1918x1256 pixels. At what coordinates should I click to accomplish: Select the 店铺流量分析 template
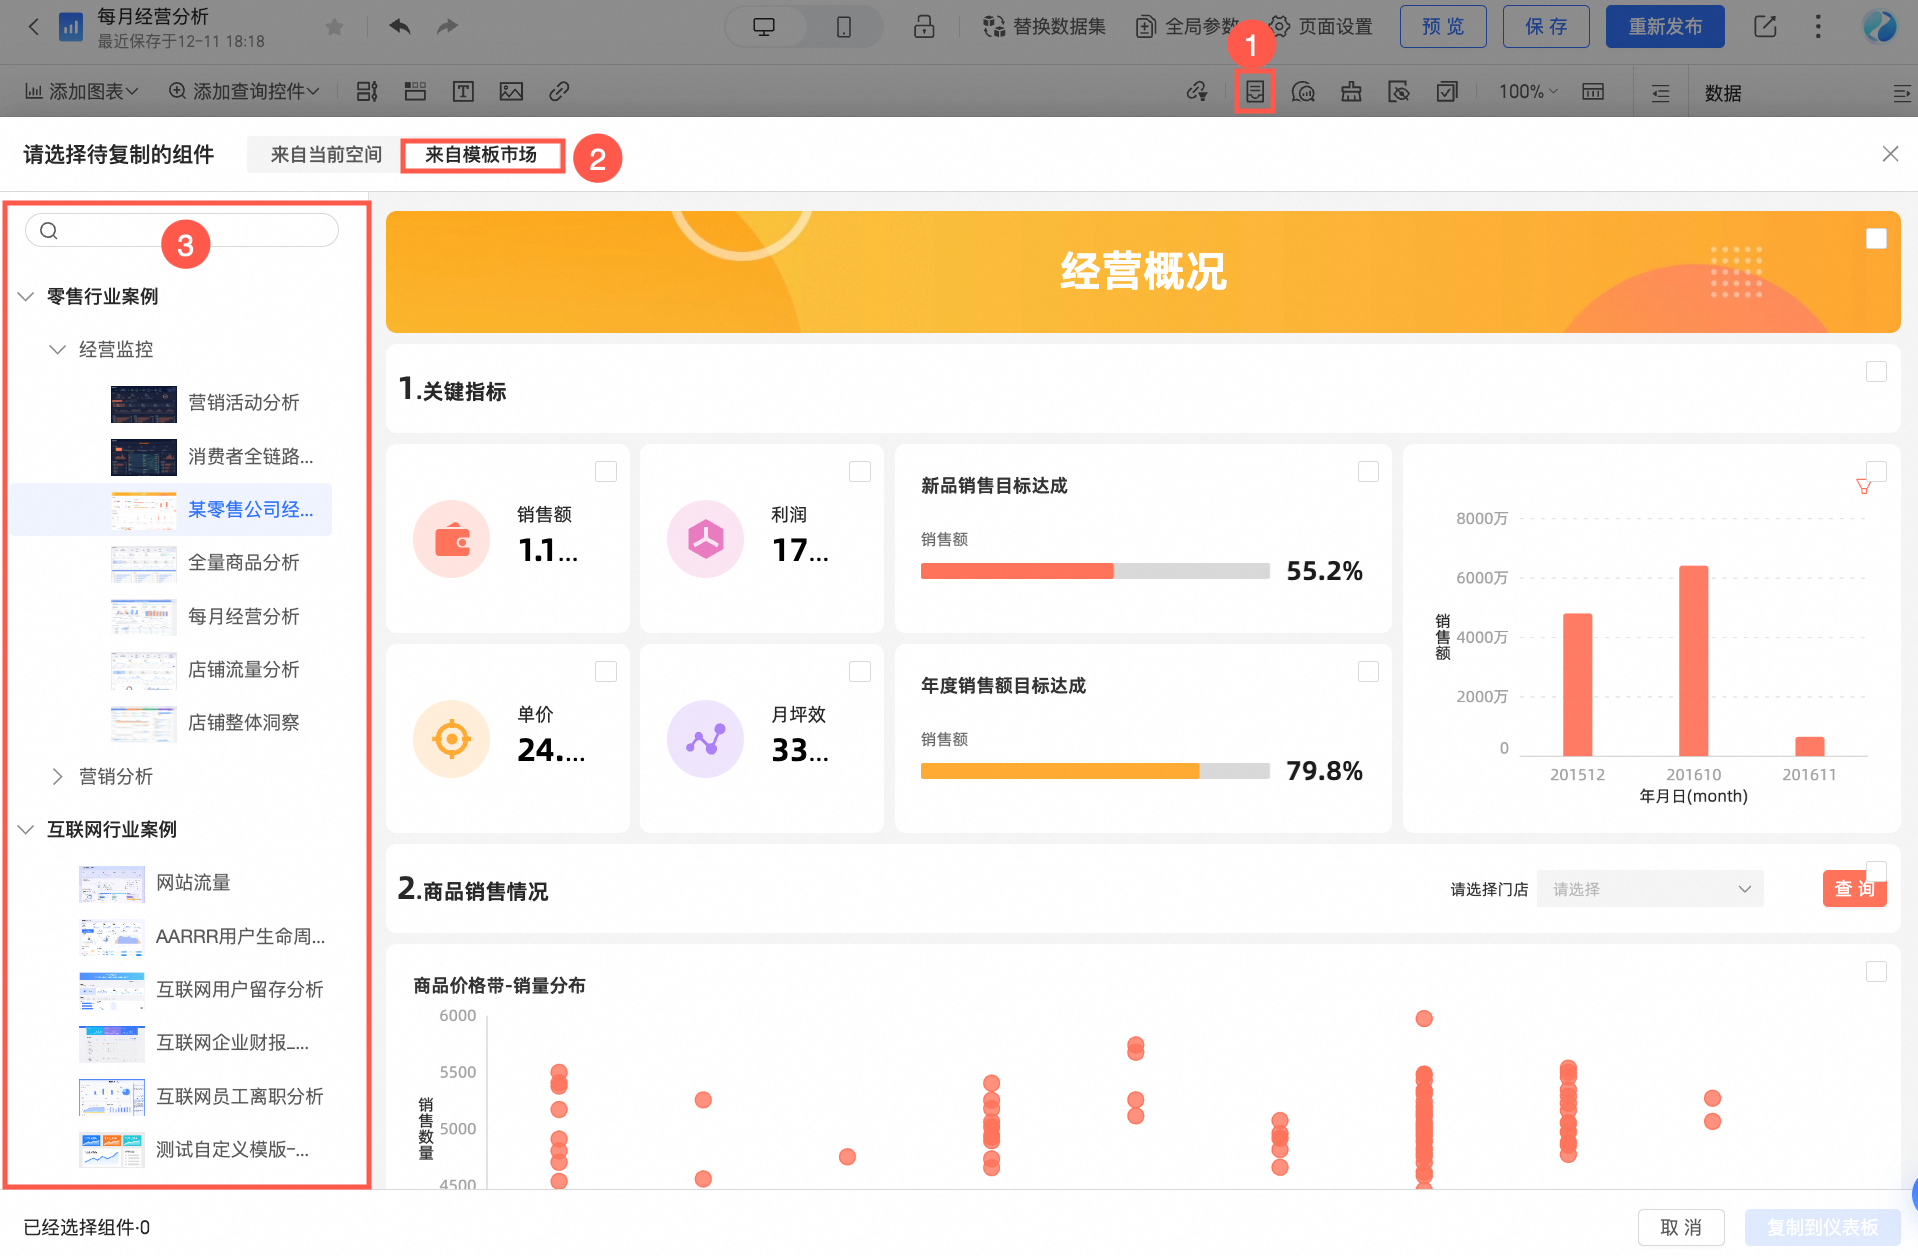coord(205,669)
